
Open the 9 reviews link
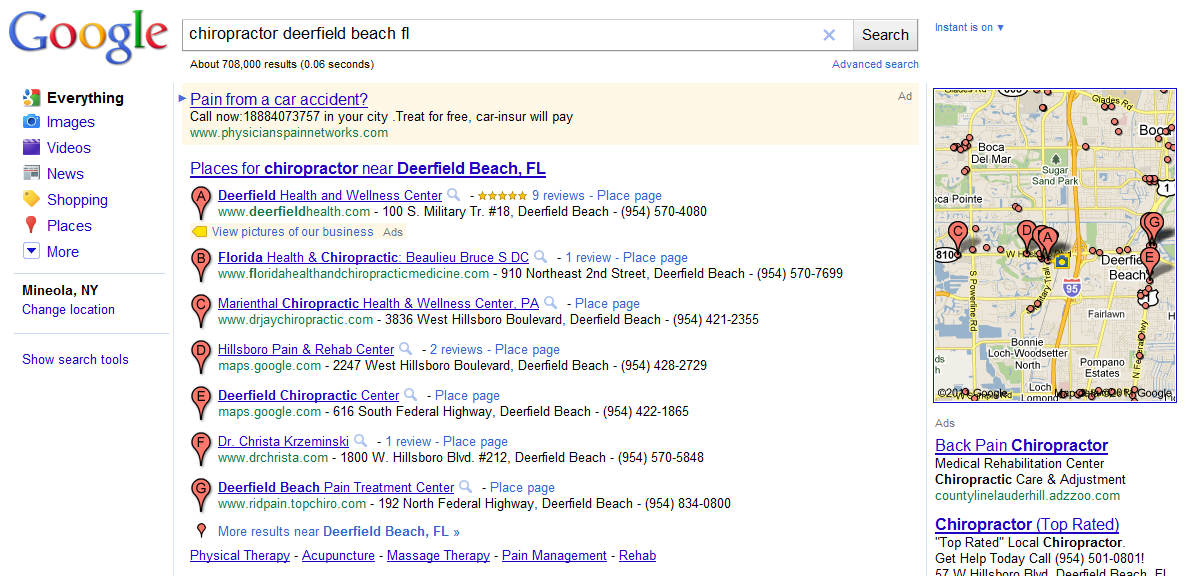558,196
